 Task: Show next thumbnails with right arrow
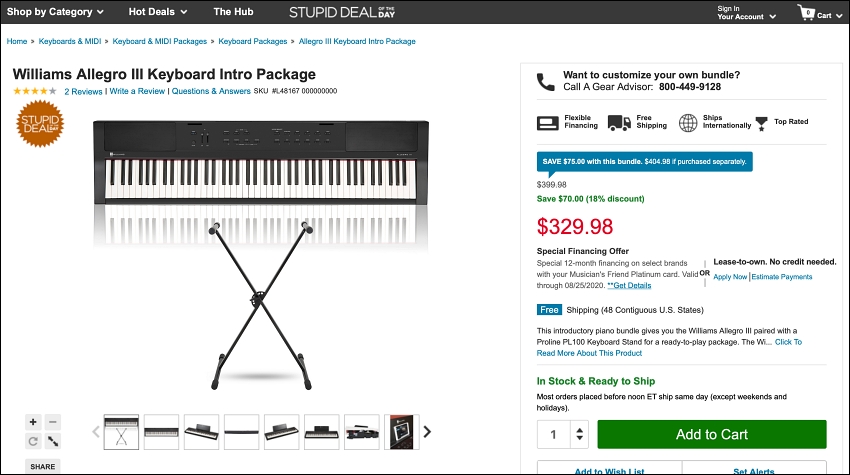(427, 432)
